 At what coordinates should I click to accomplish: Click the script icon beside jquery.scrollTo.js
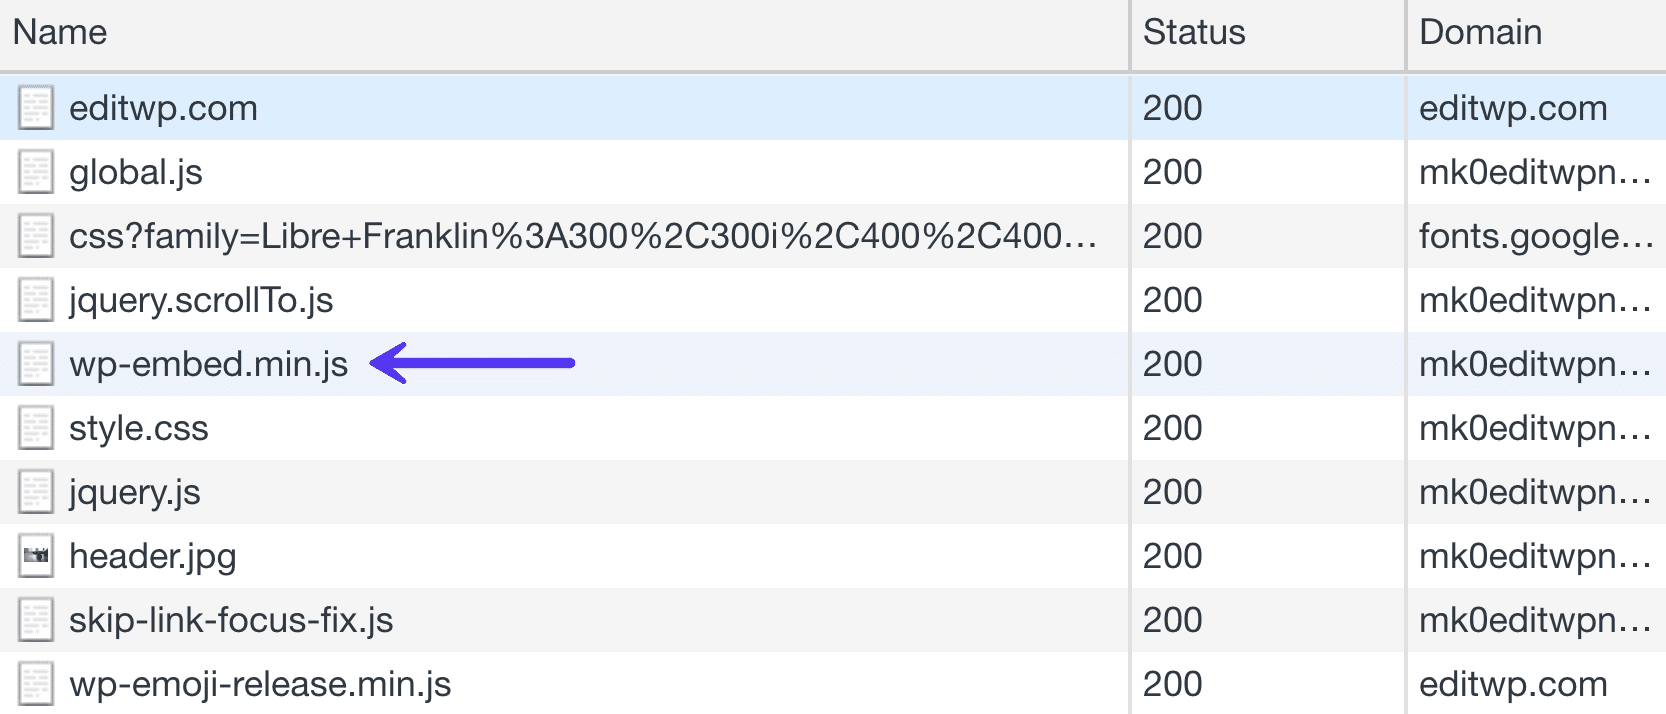point(35,299)
